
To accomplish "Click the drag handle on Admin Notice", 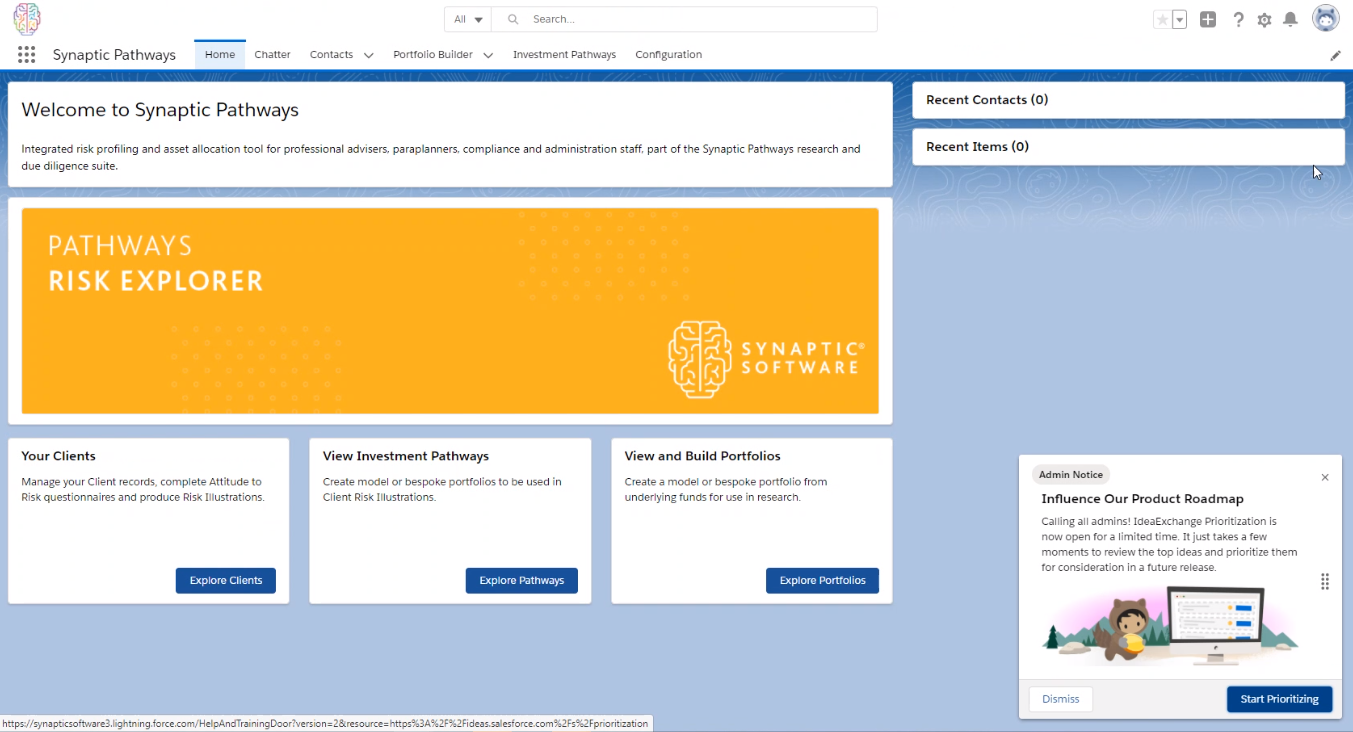I will pyautogui.click(x=1325, y=582).
